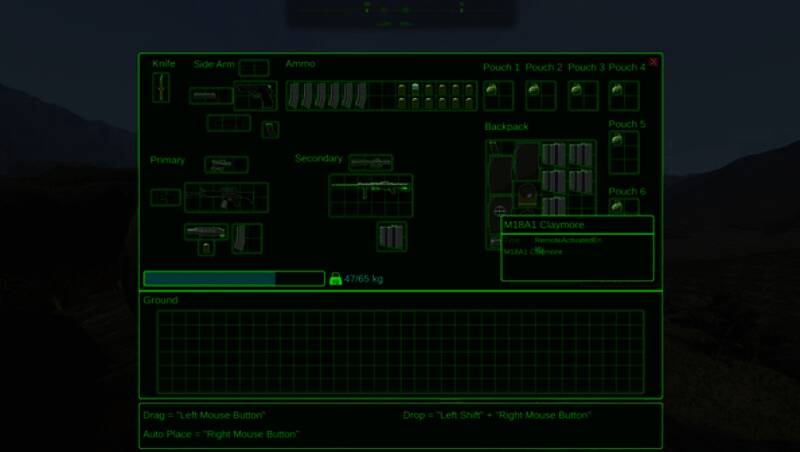Viewport: 800px width, 452px height.
Task: Click the pistol in the Side Arm slot
Action: (x=255, y=95)
